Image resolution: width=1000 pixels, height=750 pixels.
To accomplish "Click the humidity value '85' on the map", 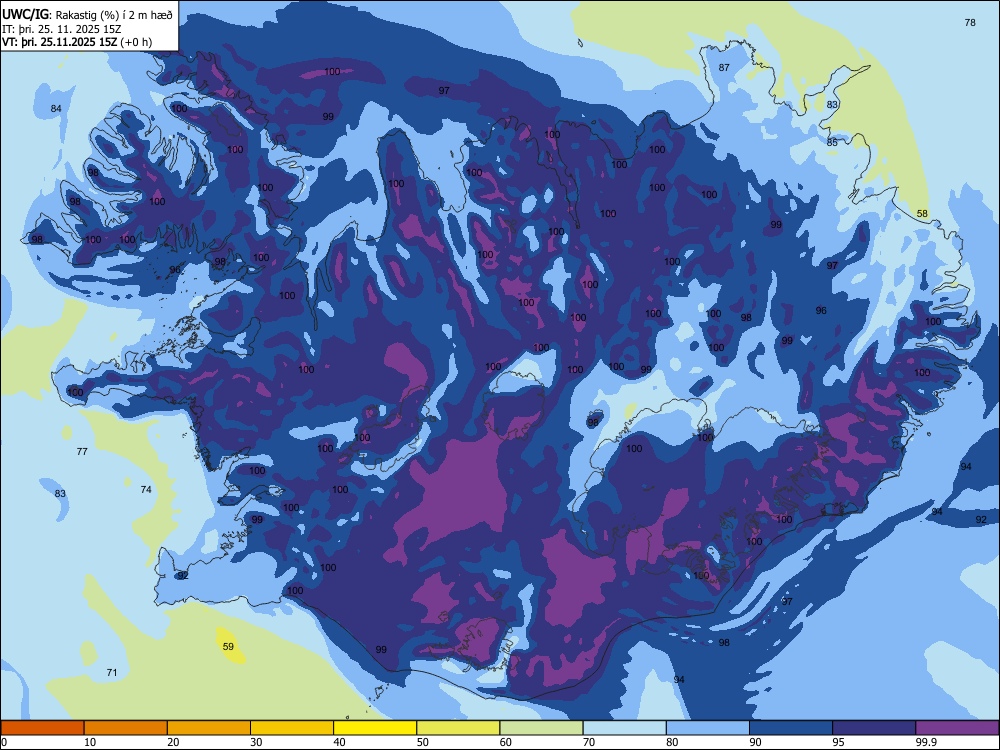I will pyautogui.click(x=832, y=142).
